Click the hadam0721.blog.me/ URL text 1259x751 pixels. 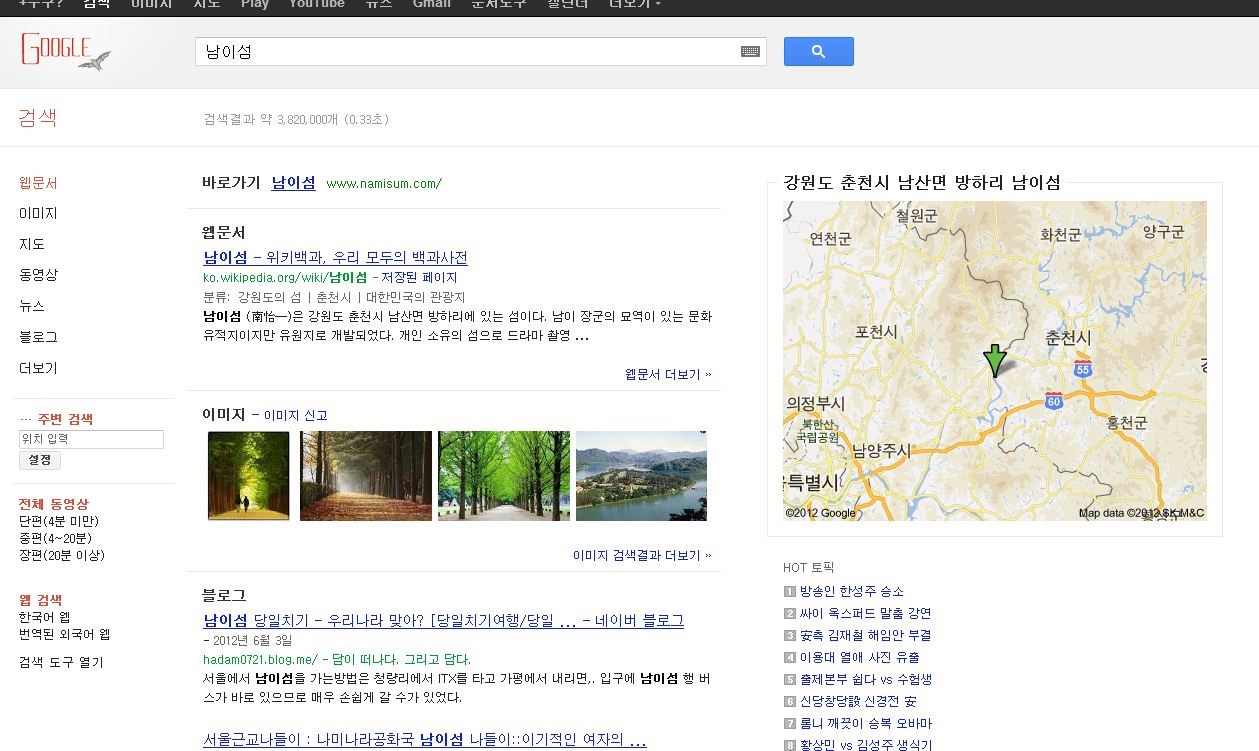coord(260,659)
